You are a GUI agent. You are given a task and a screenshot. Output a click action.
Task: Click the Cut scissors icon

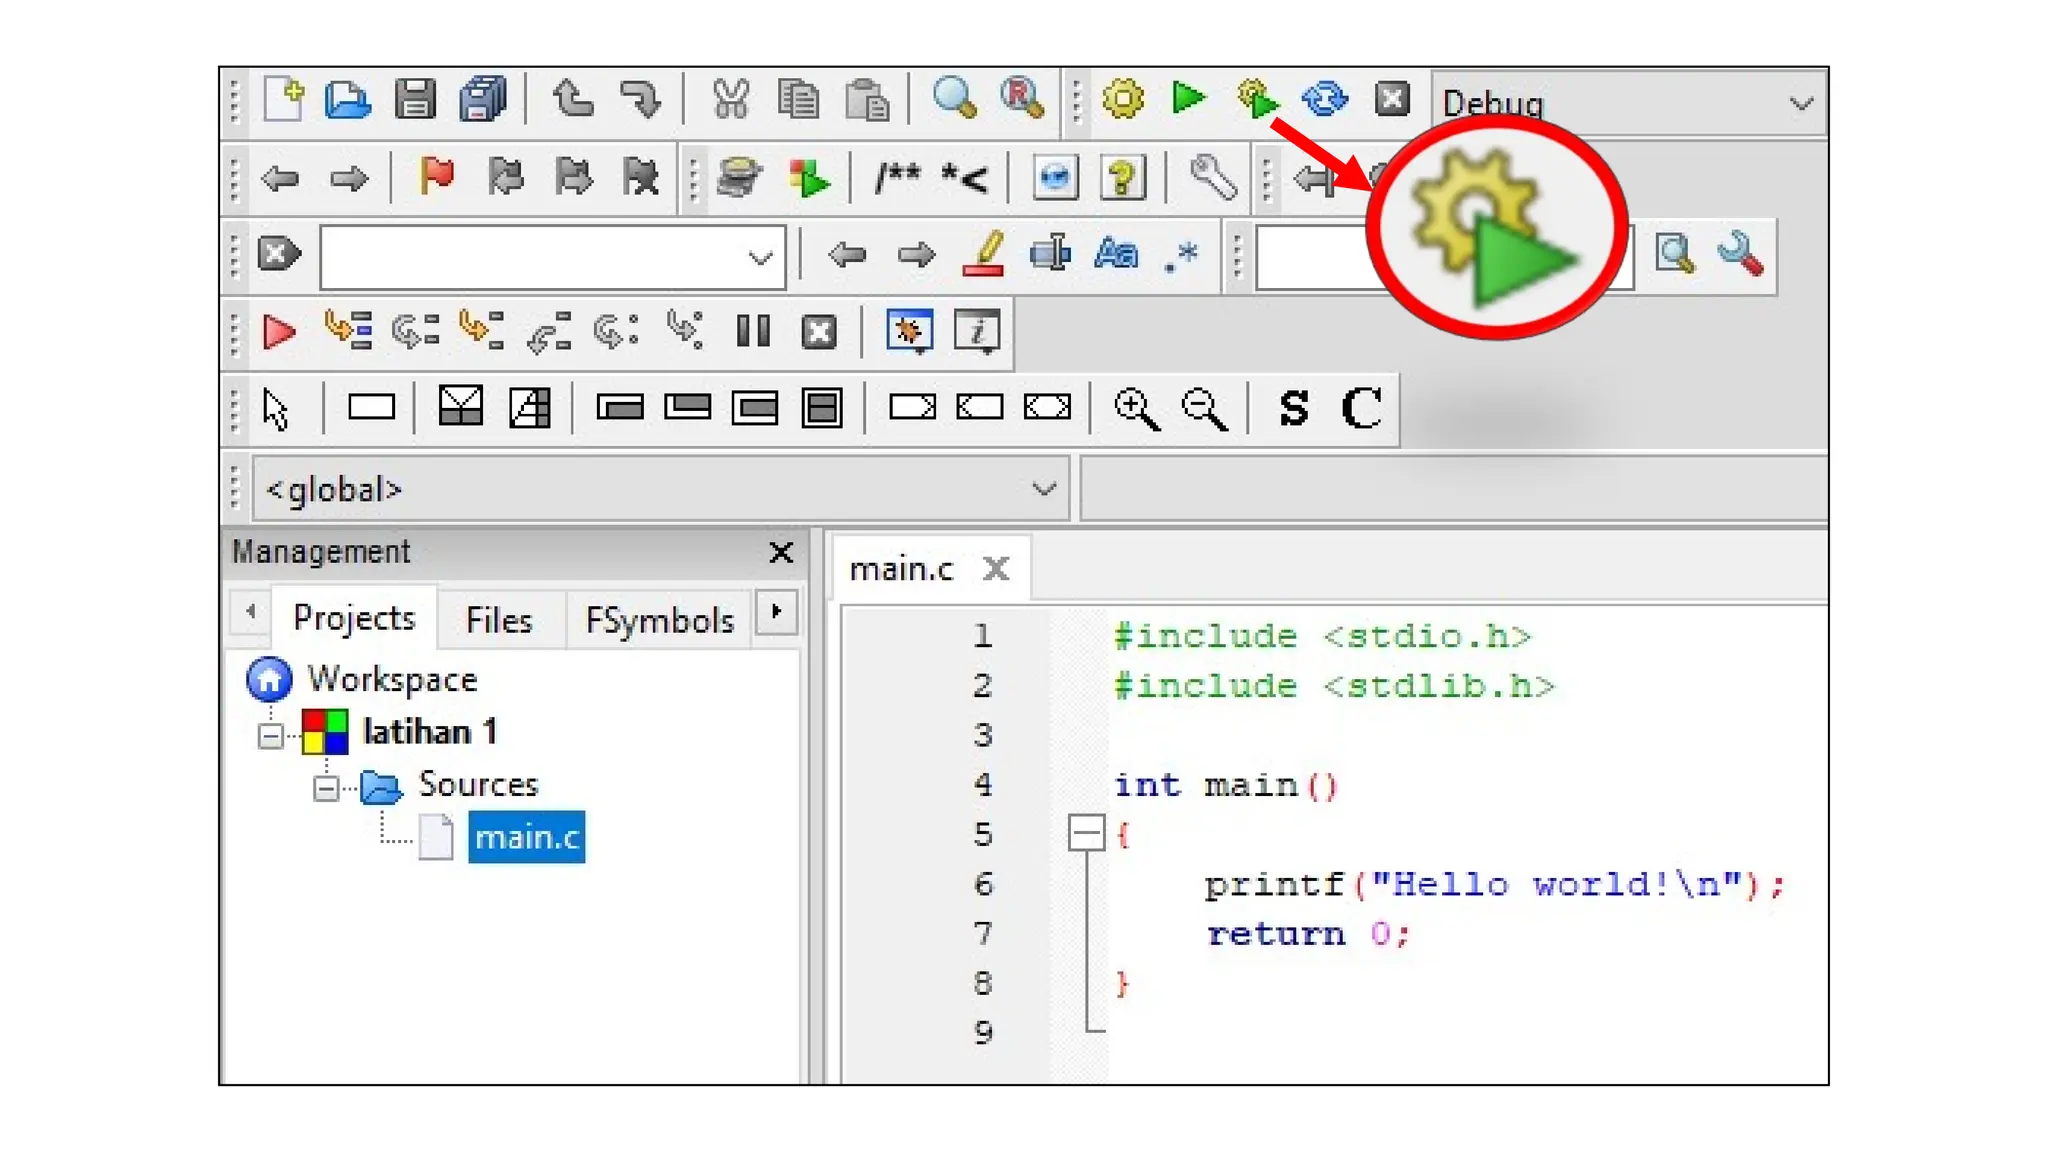pos(730,99)
